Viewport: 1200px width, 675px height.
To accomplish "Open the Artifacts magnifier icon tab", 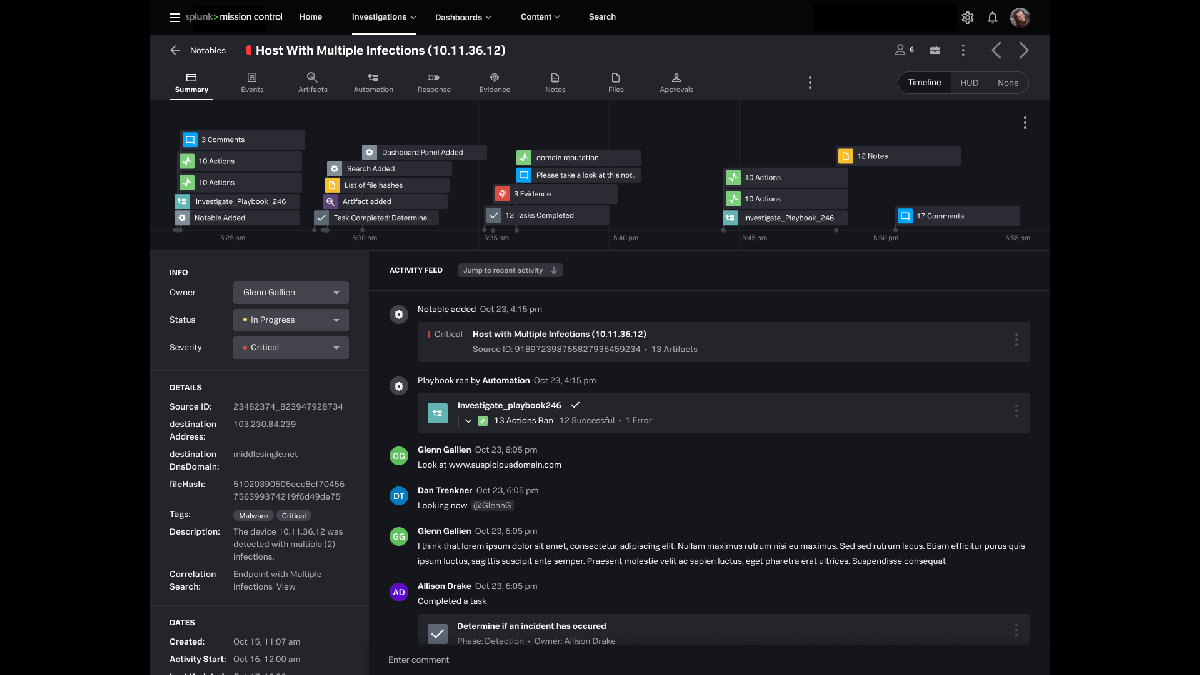I will point(312,82).
